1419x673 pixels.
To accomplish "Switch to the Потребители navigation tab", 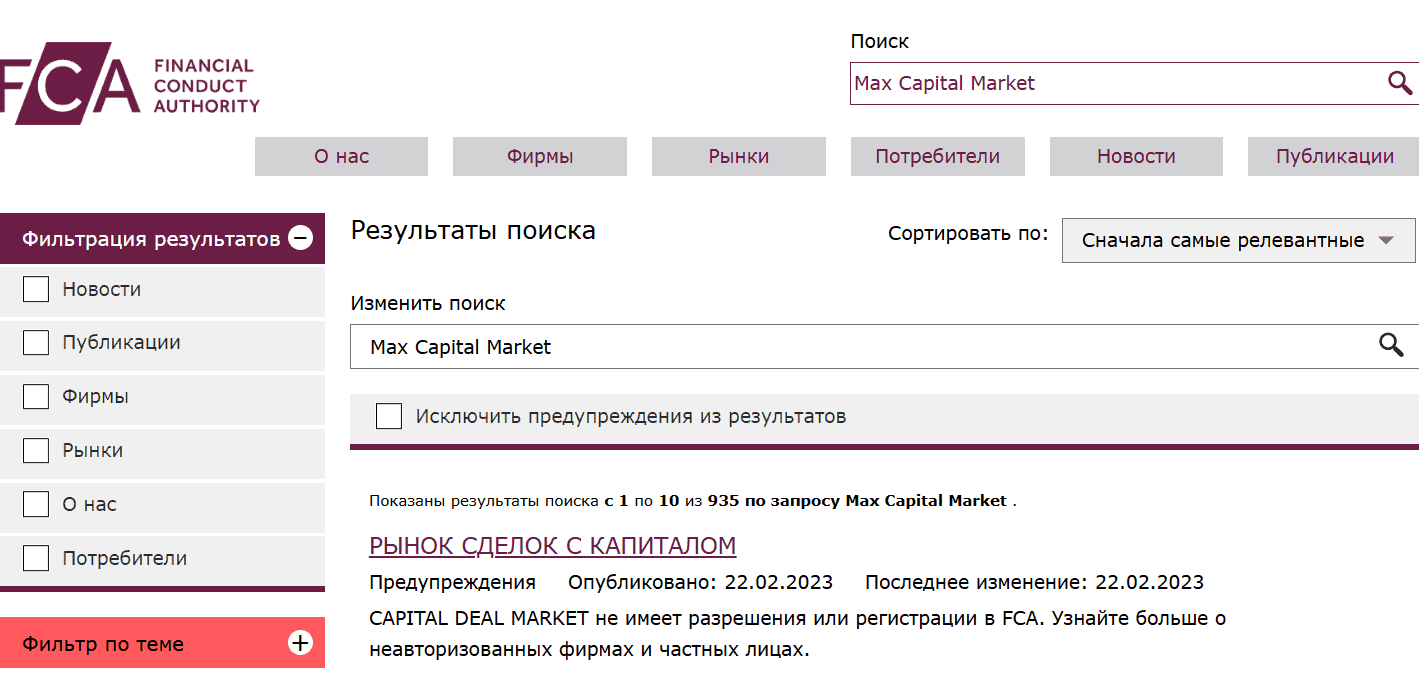I will click(x=937, y=156).
